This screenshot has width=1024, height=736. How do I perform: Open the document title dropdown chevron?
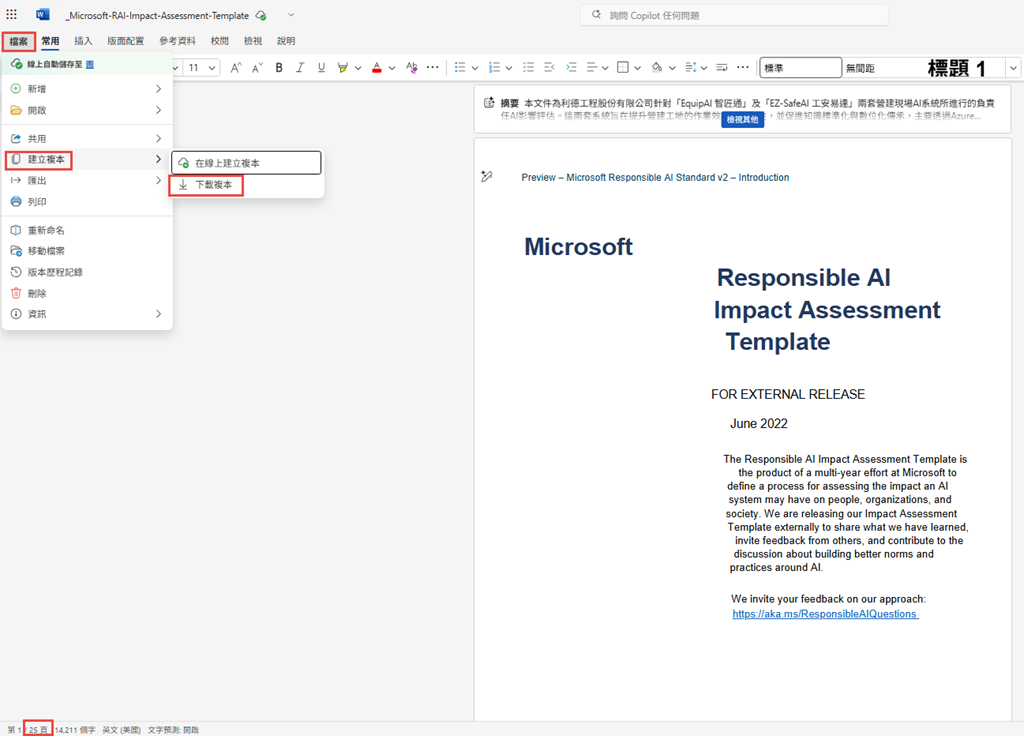pos(291,15)
